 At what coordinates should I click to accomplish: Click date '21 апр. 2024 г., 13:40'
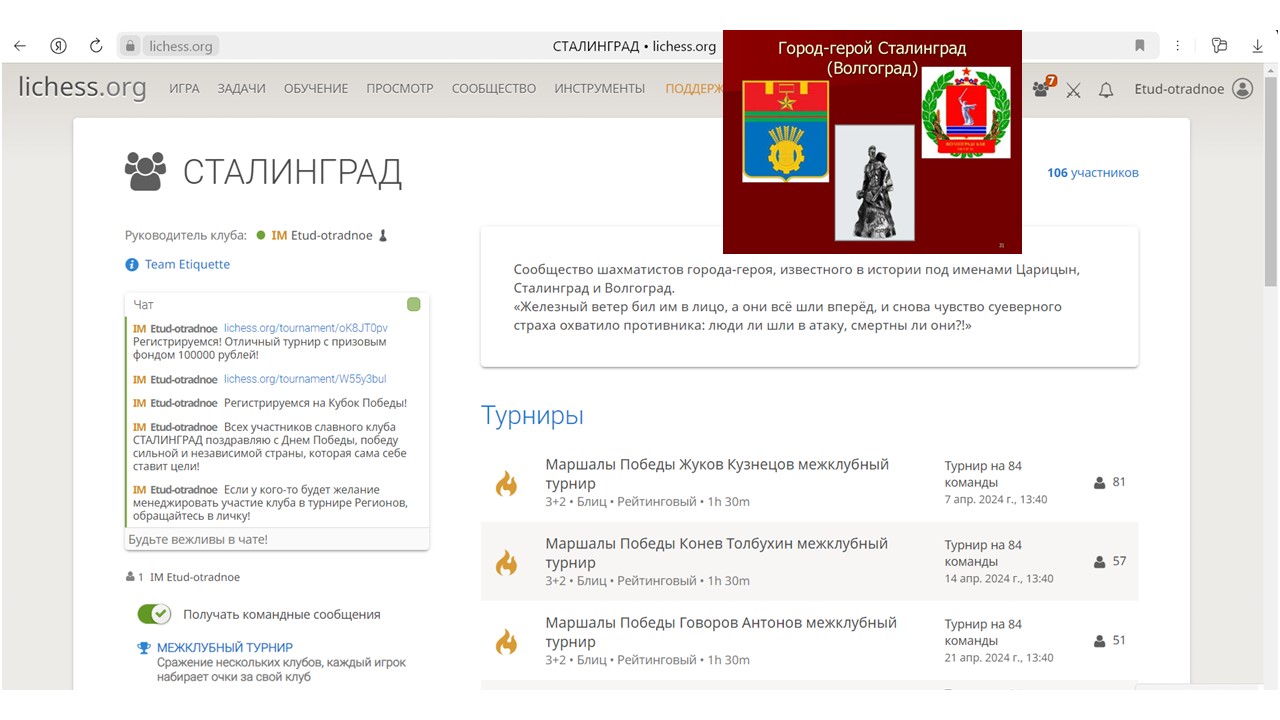[999, 658]
